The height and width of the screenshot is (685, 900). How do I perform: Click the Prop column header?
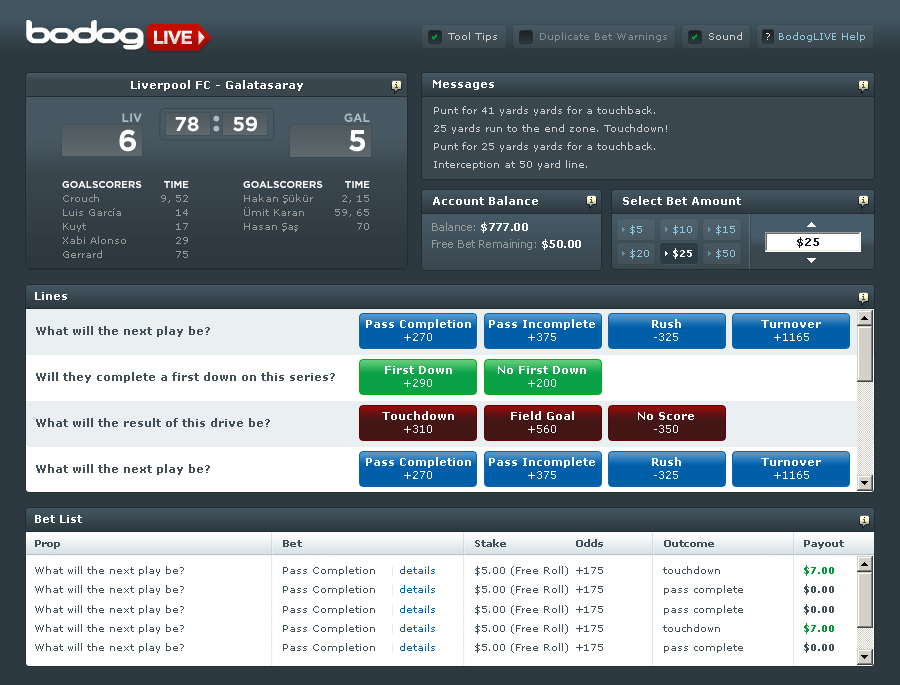click(47, 544)
